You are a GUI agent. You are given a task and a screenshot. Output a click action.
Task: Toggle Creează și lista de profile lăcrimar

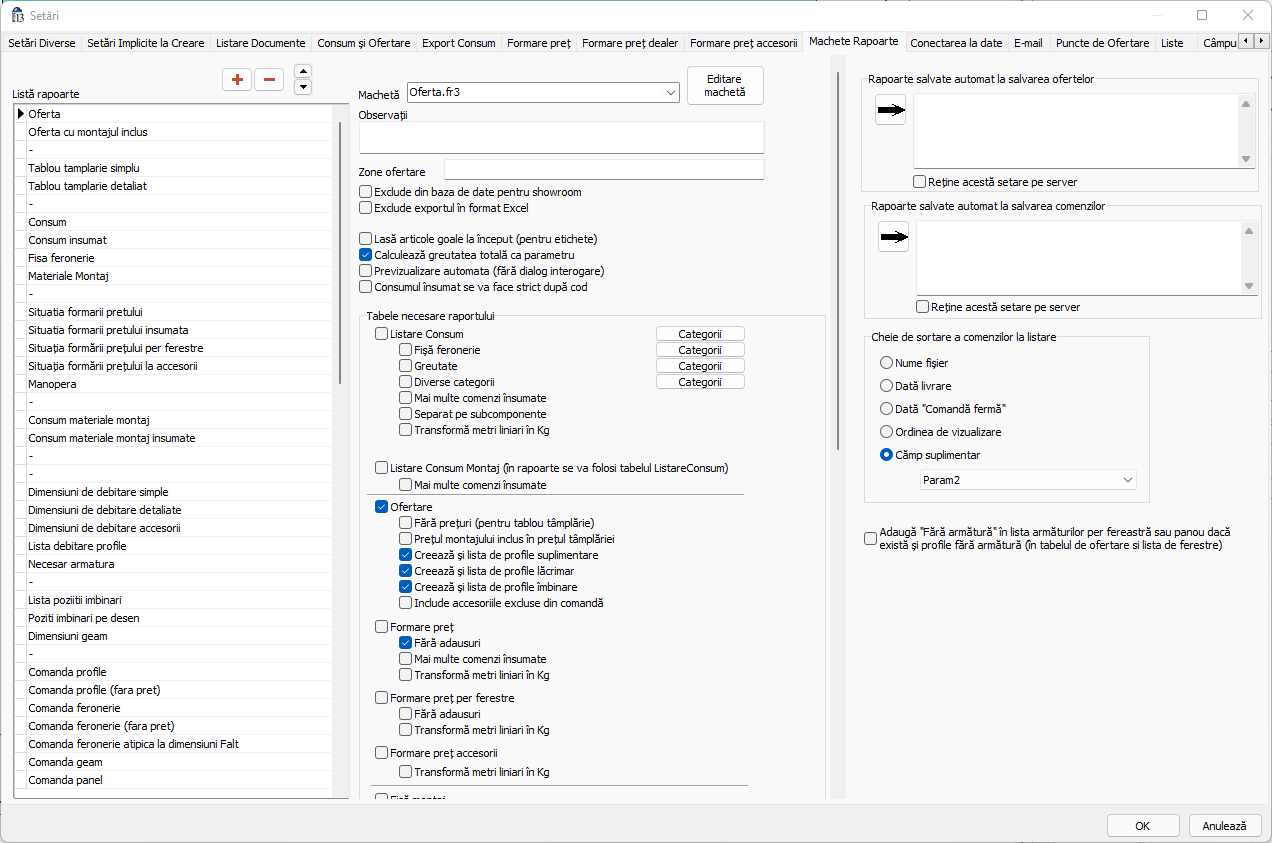(x=405, y=571)
